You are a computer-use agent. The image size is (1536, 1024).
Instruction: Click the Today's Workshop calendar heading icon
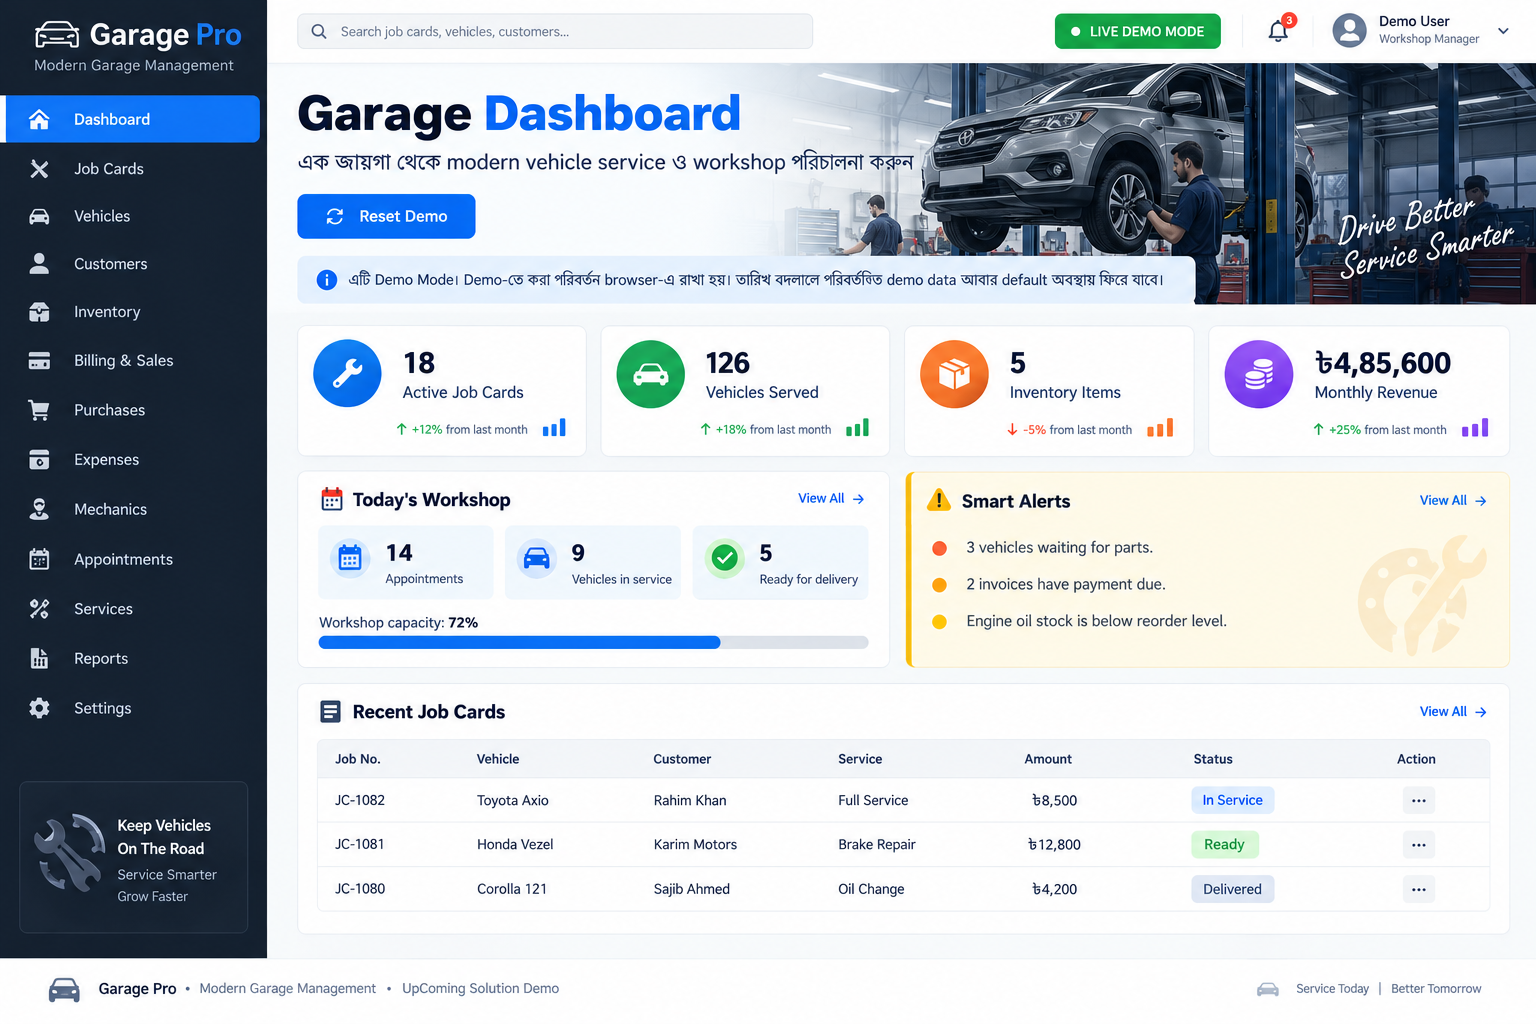(x=331, y=499)
